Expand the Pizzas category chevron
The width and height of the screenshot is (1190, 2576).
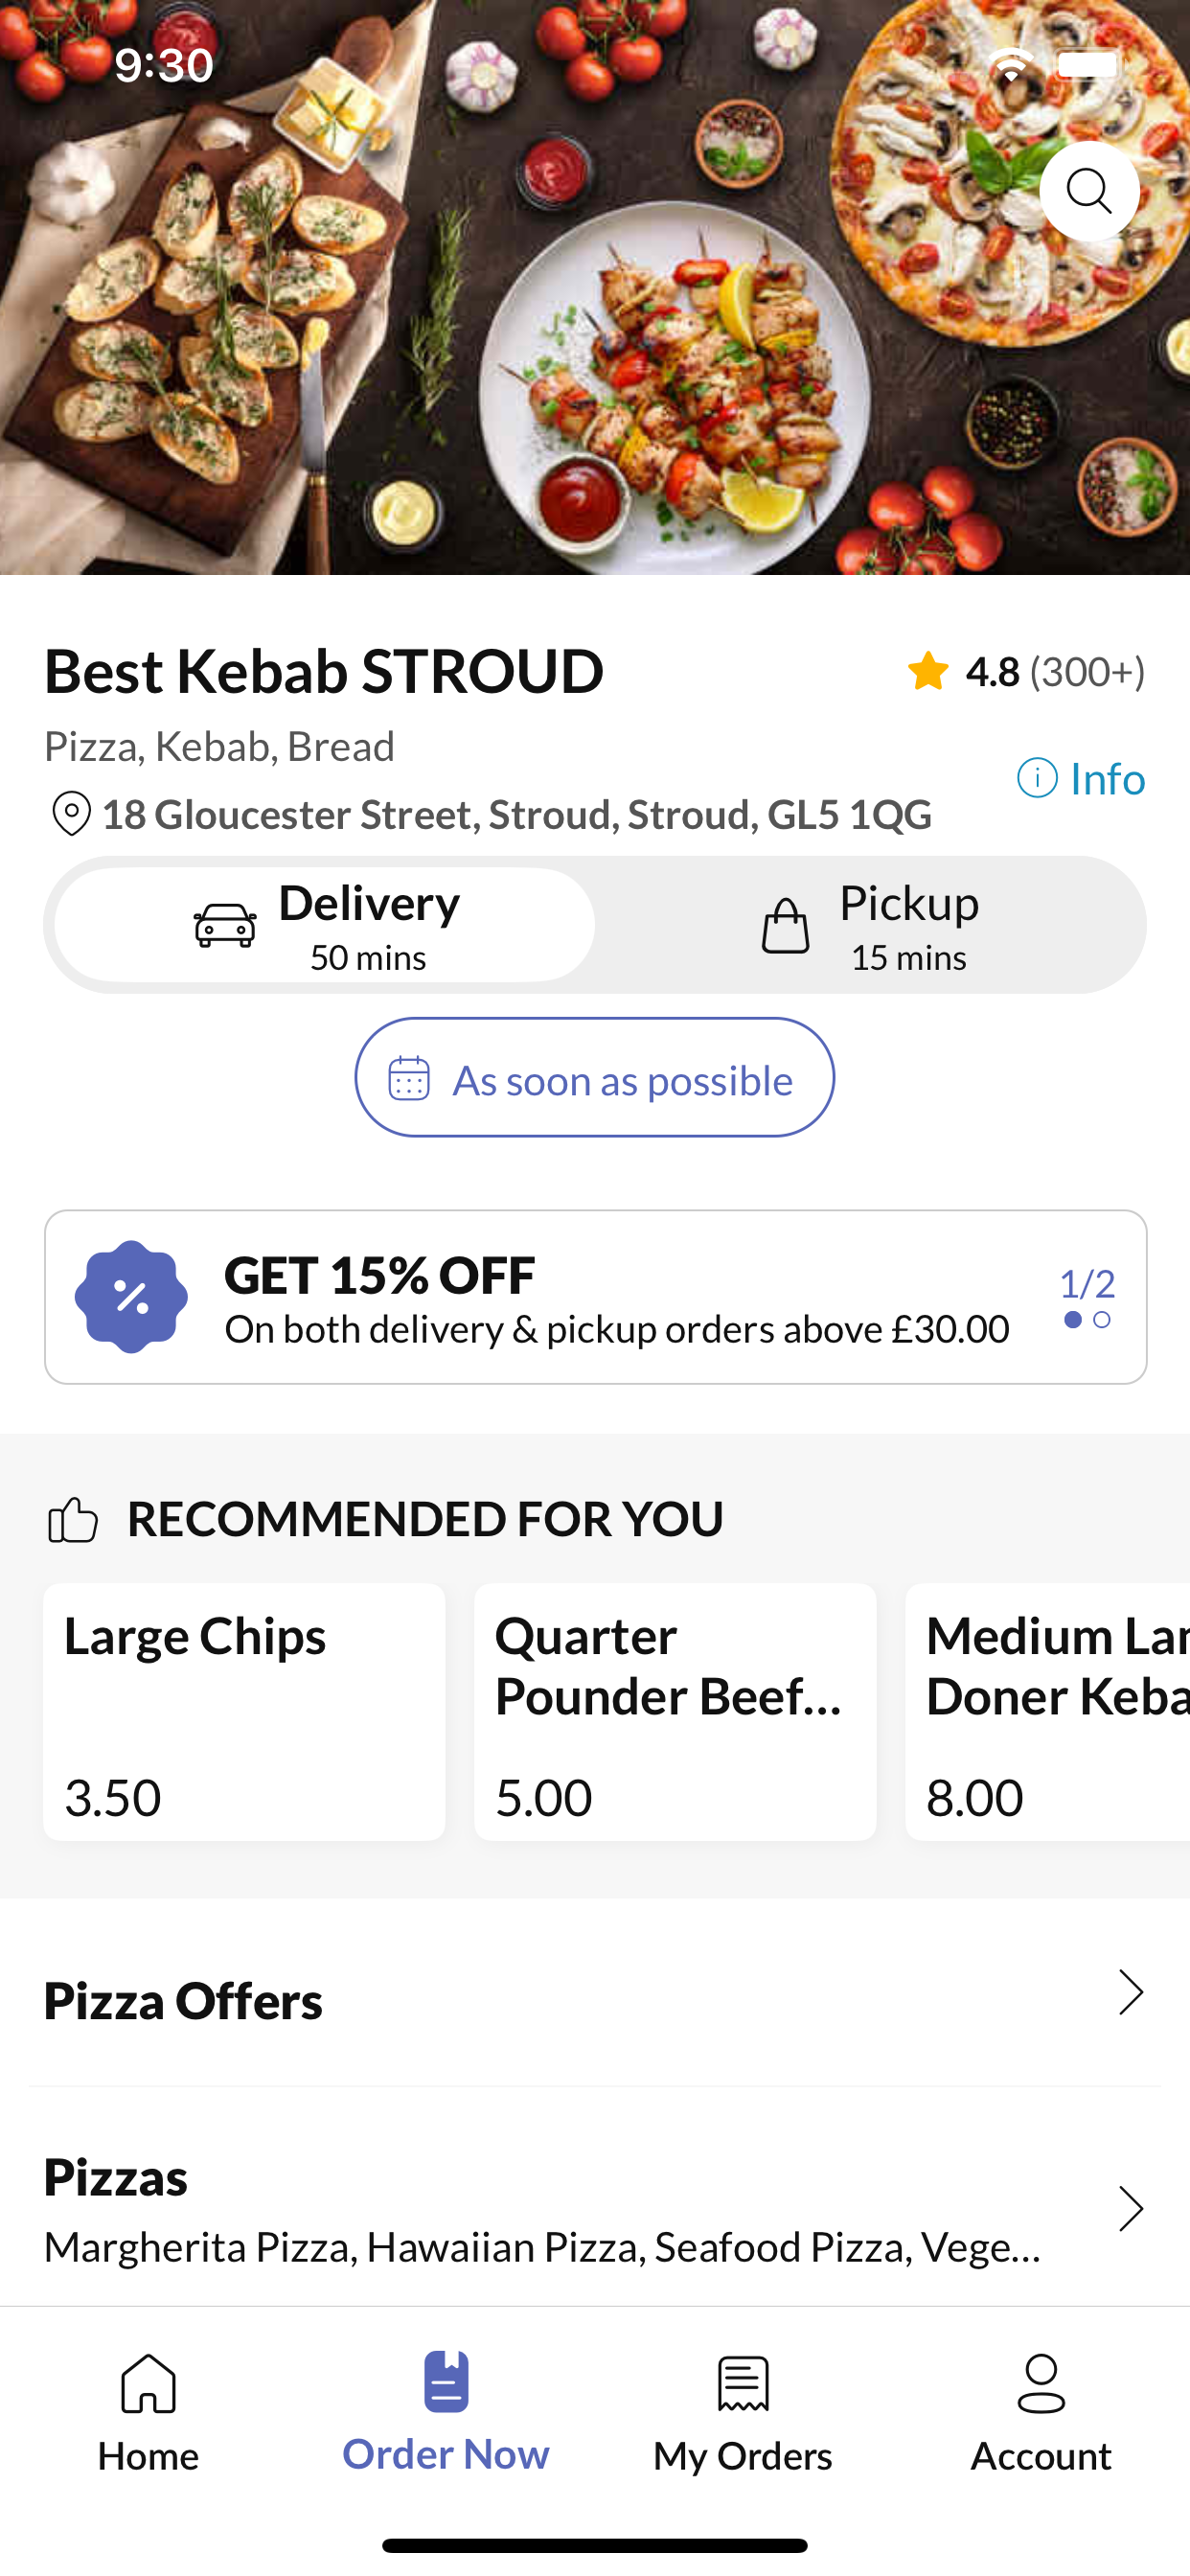click(1130, 2208)
